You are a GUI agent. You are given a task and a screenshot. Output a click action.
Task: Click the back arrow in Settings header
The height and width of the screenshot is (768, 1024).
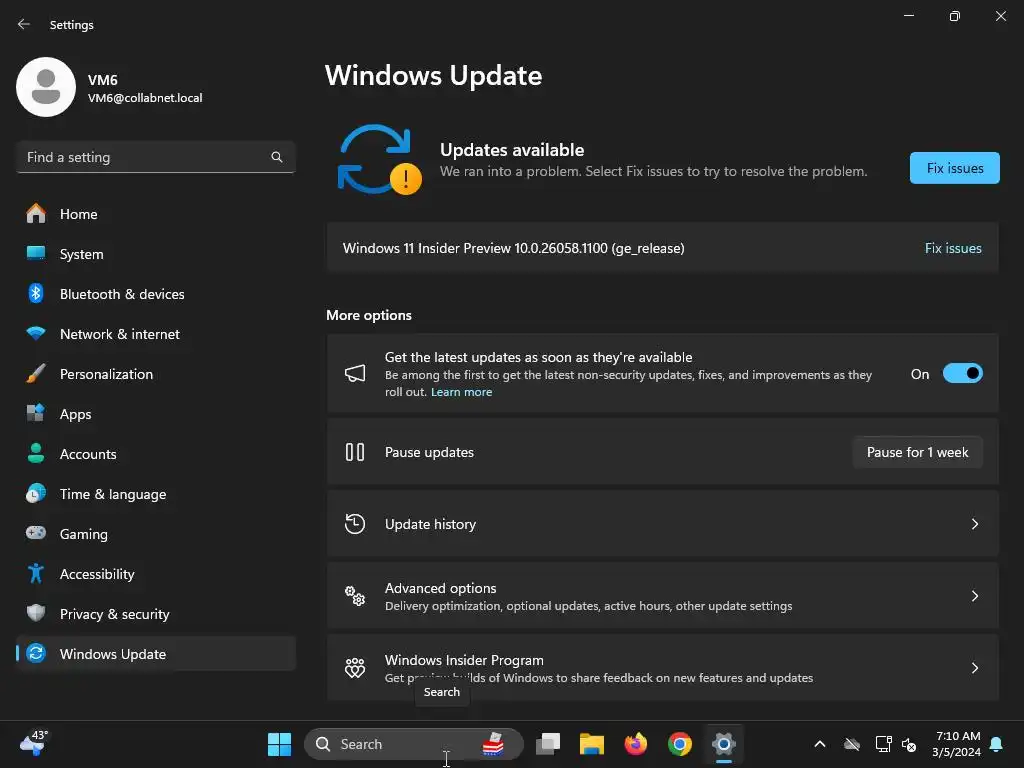coord(24,24)
